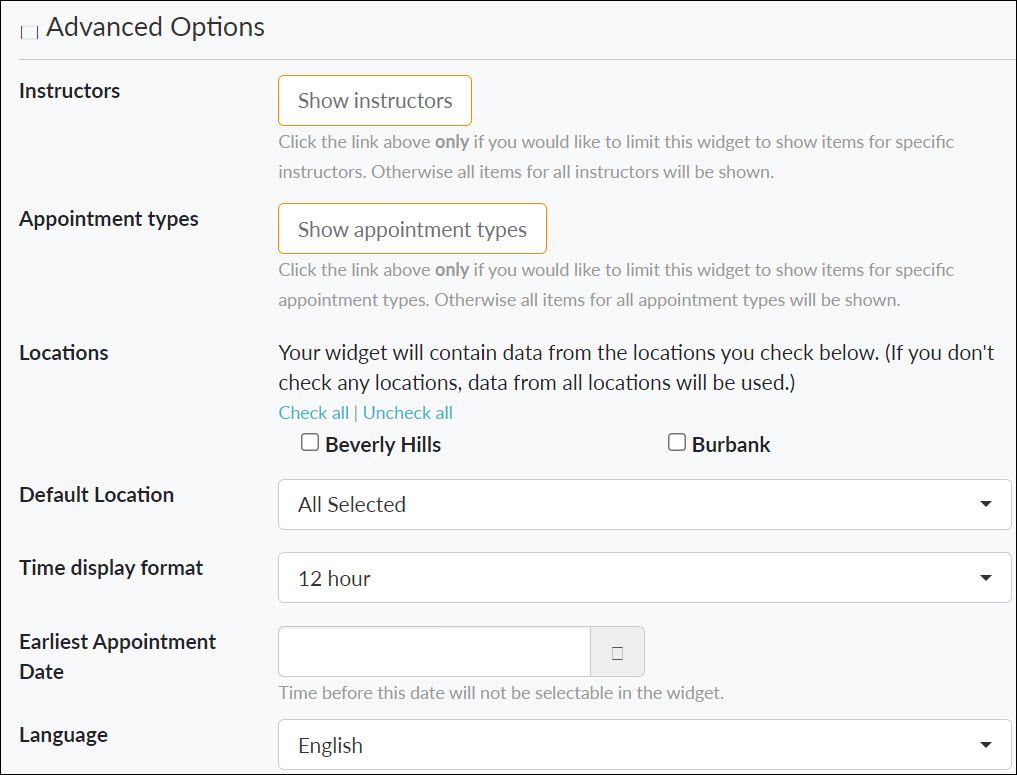The height and width of the screenshot is (775, 1017).
Task: Click the Show appointment types button
Action: coord(412,228)
